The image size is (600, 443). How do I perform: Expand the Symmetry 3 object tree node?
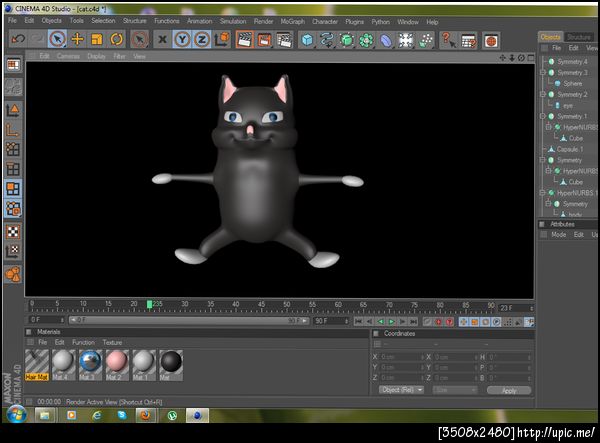(x=543, y=73)
